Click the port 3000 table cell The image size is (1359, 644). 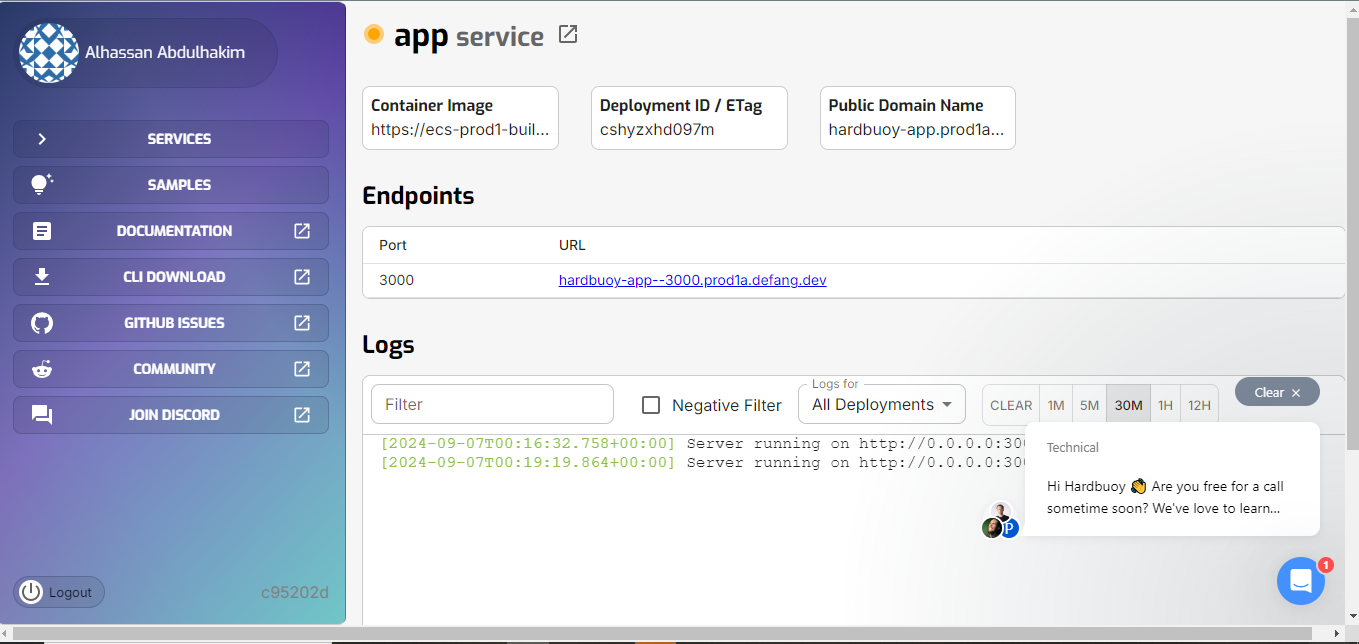pyautogui.click(x=396, y=280)
